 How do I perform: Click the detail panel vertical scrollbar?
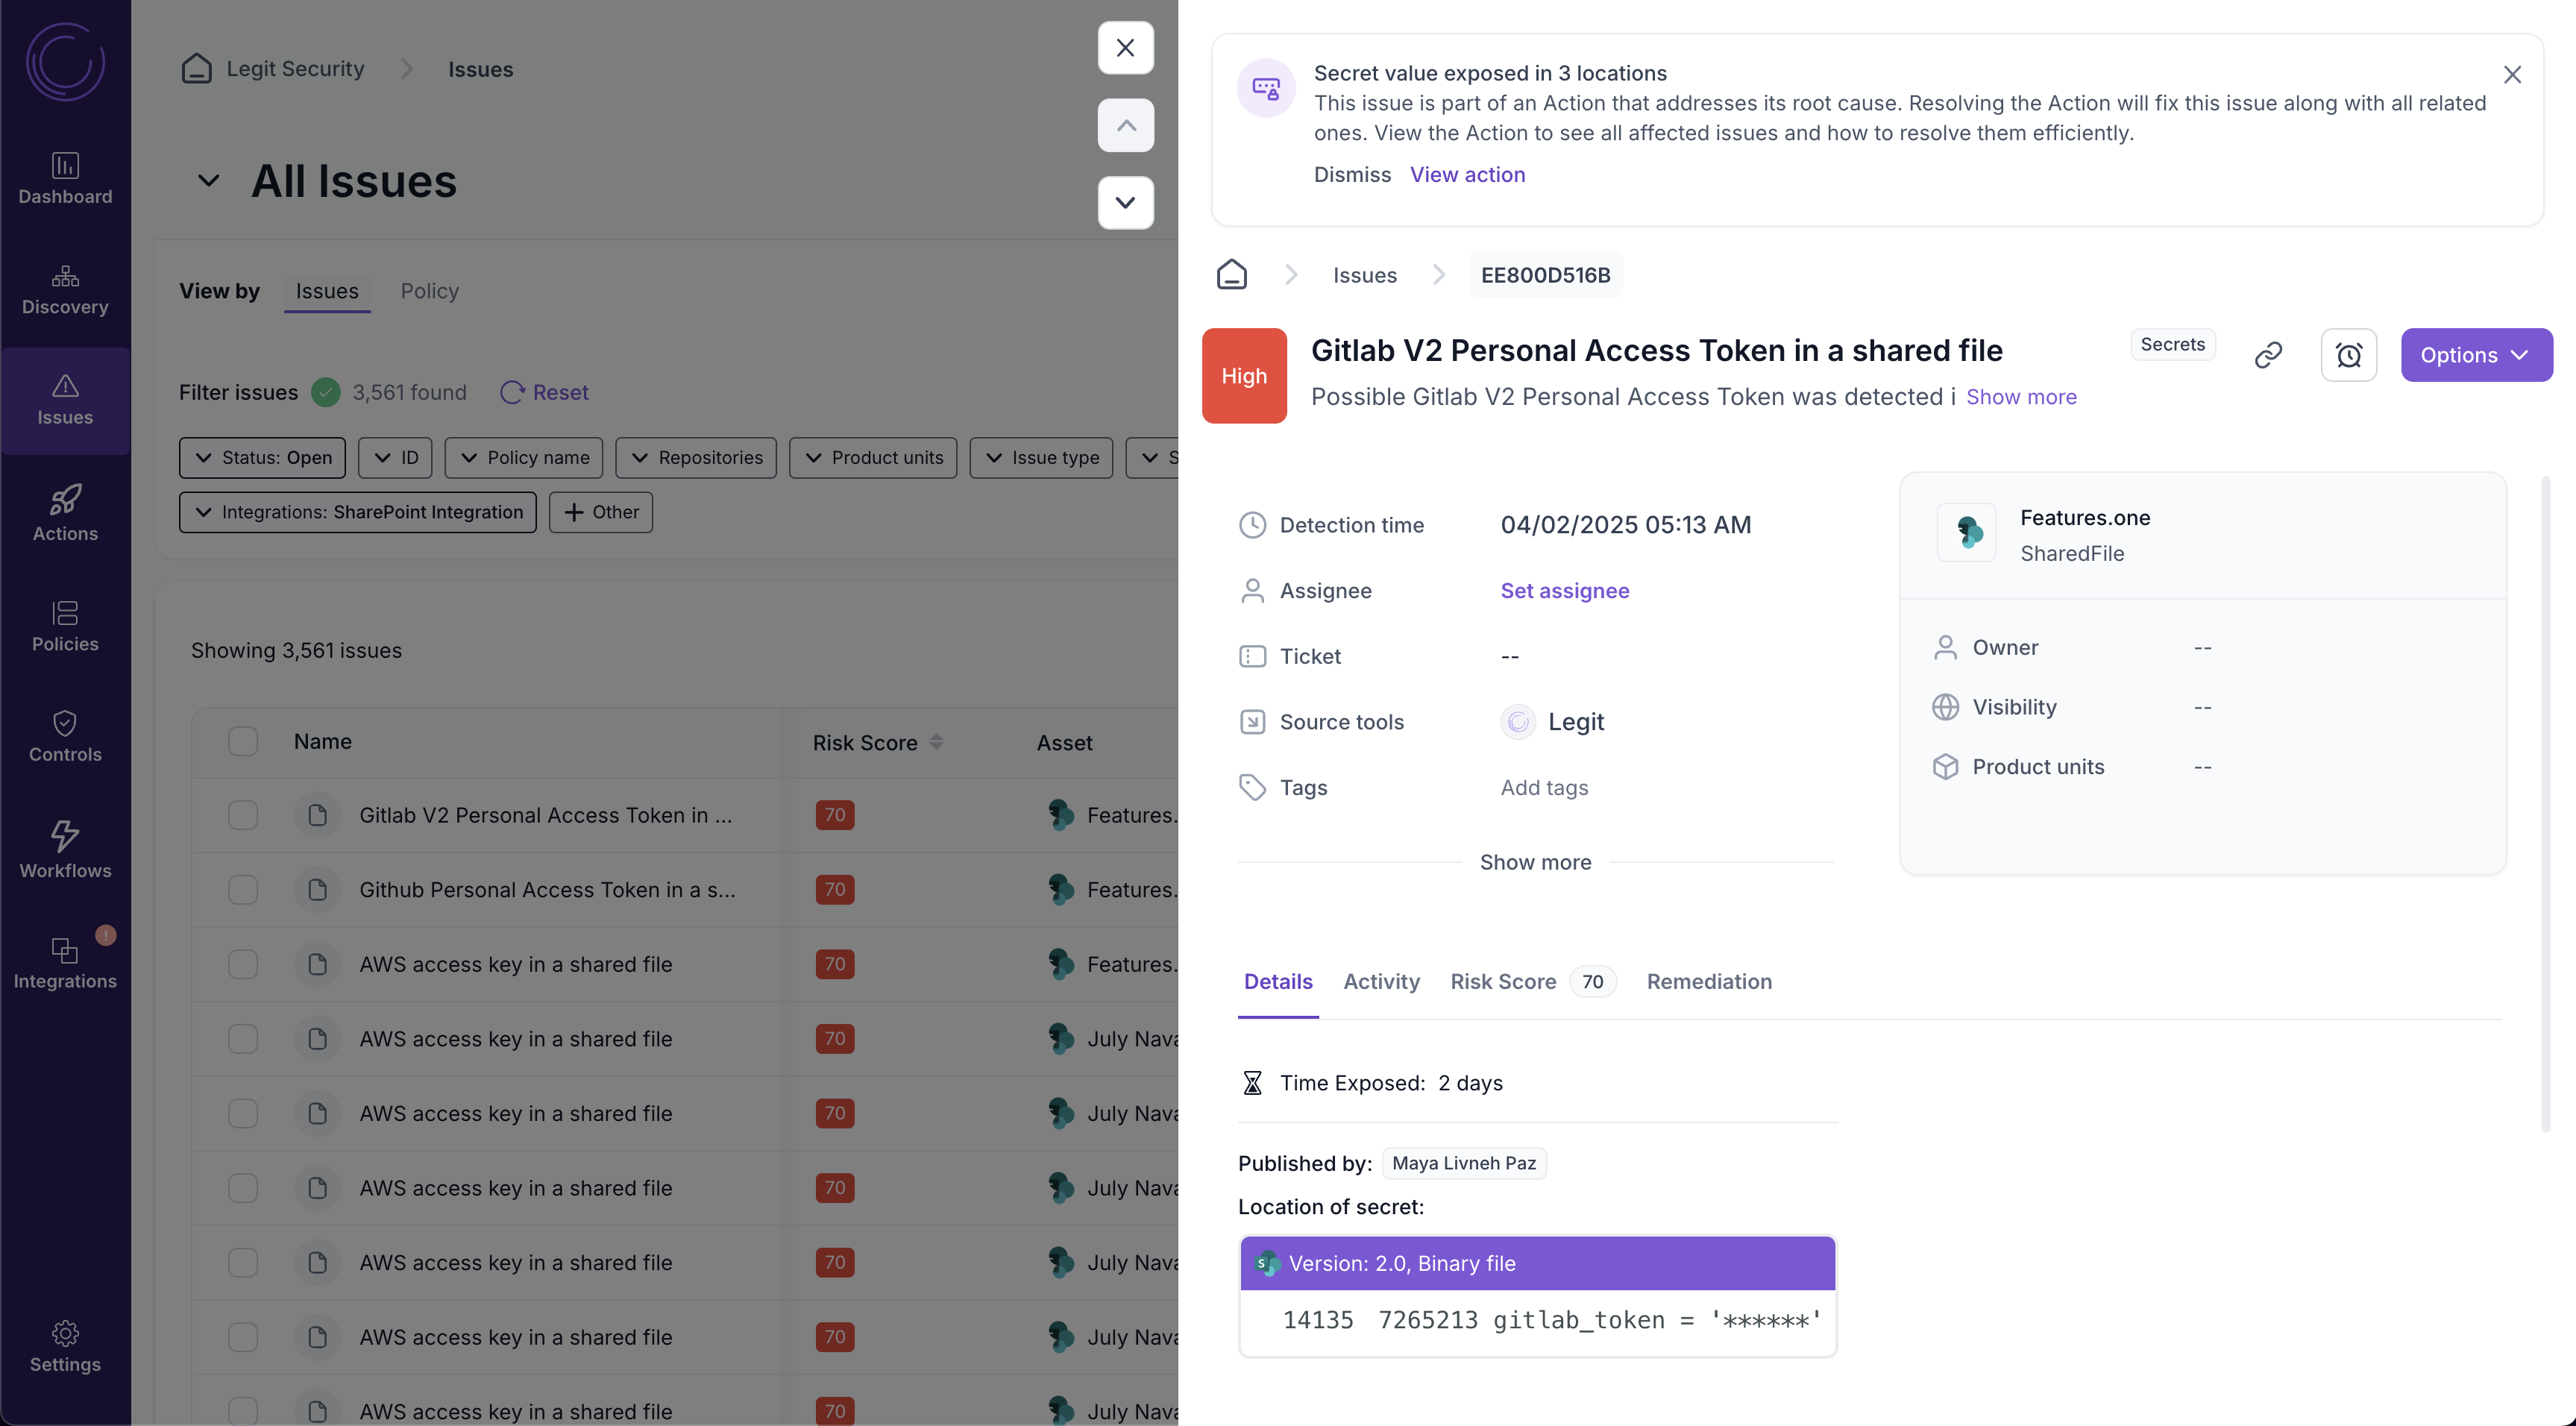[2545, 803]
